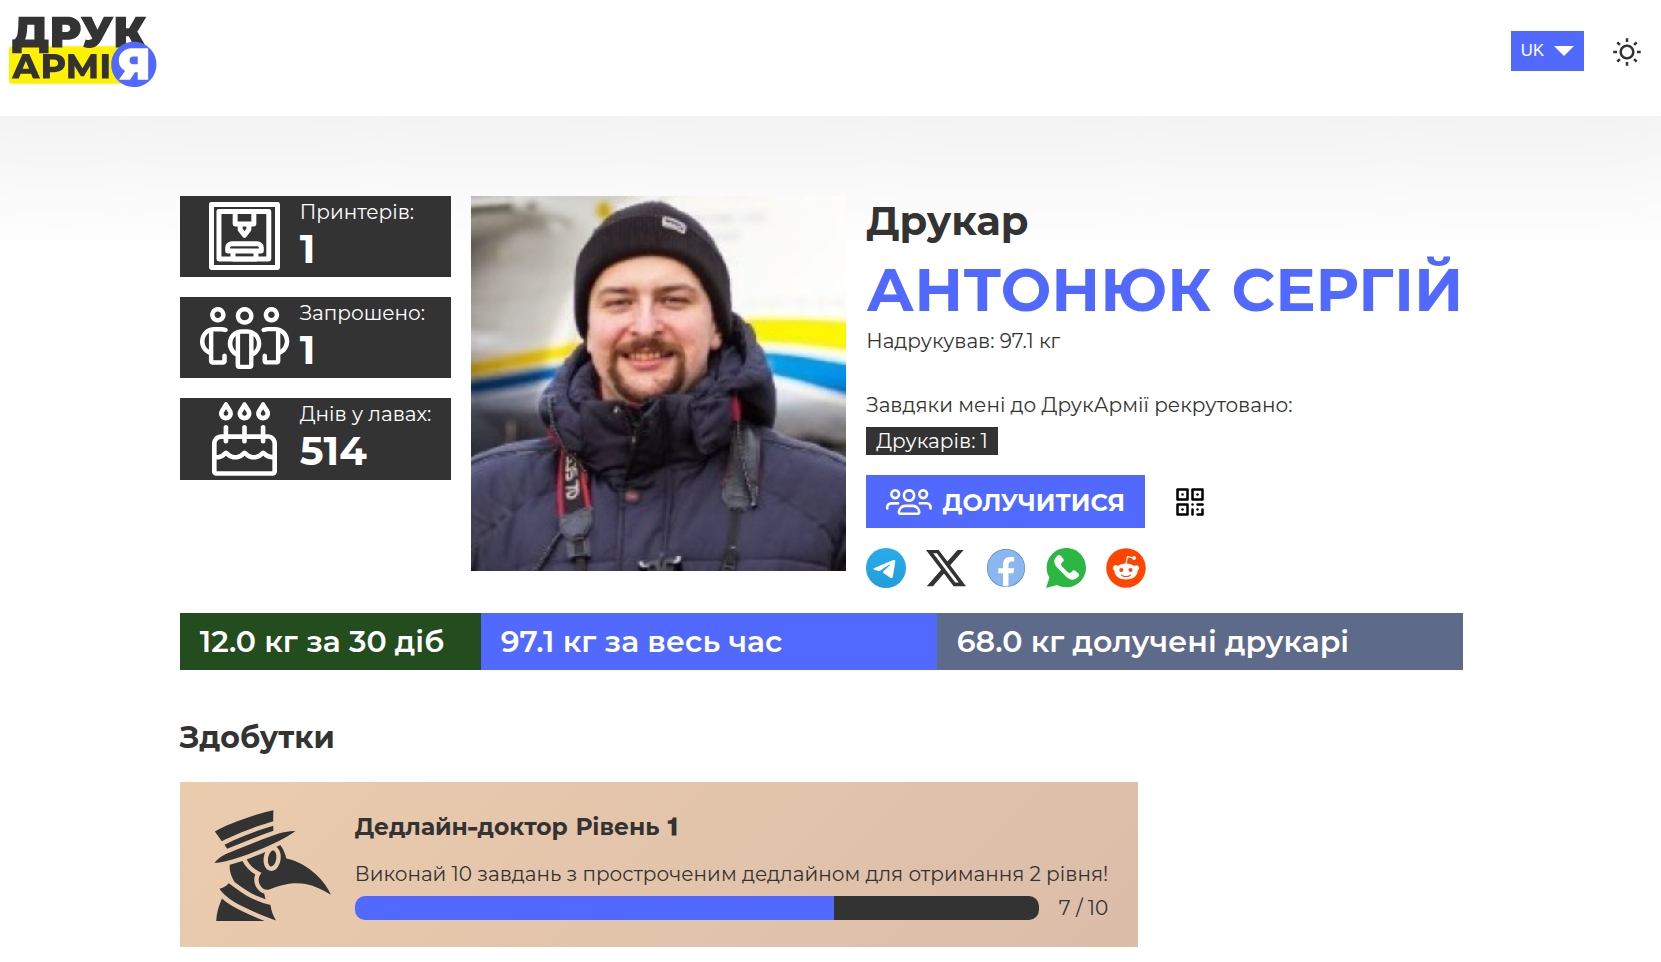
Task: Click the birthday cake days icon
Action: pyautogui.click(x=244, y=439)
